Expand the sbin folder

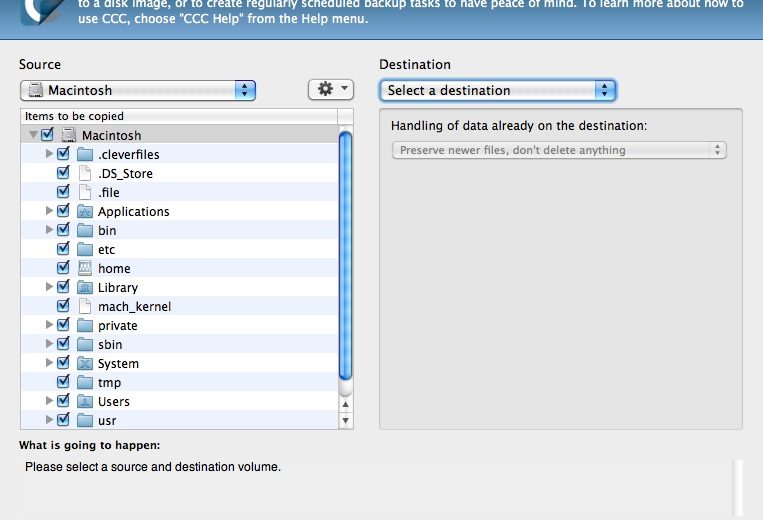click(49, 343)
